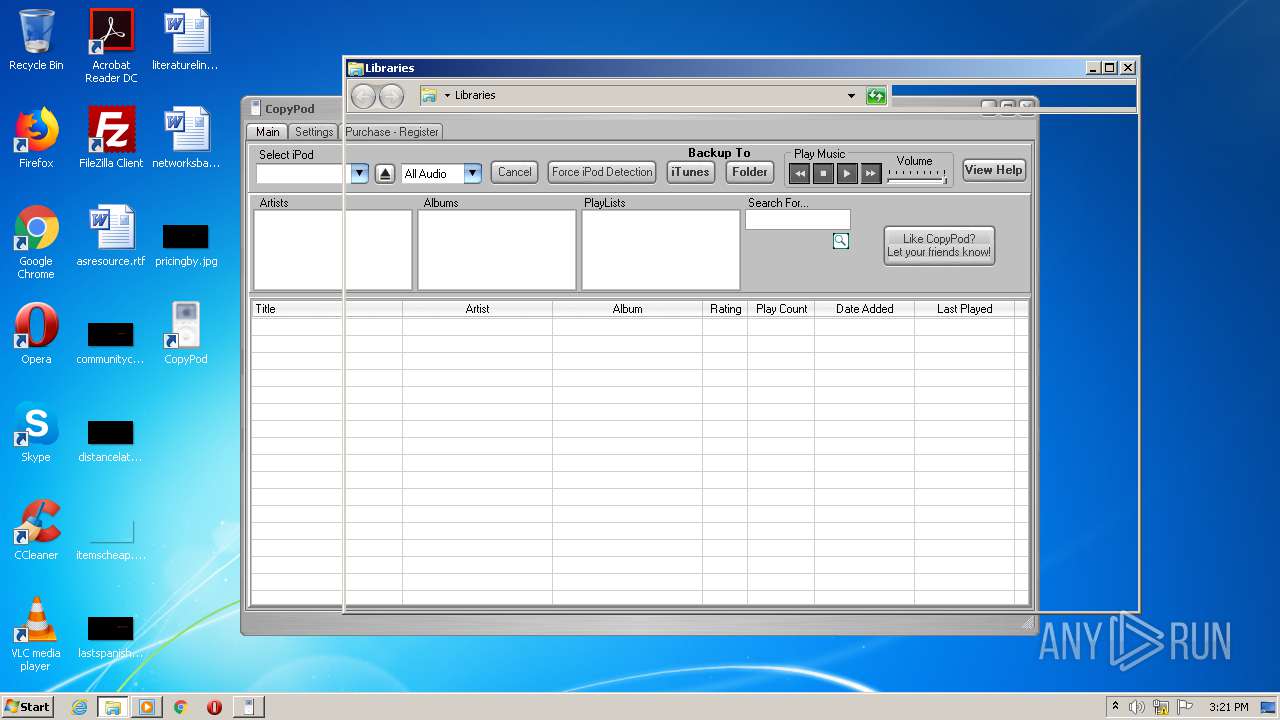Back up to iTunes button
This screenshot has height=720, width=1280.
click(x=690, y=172)
